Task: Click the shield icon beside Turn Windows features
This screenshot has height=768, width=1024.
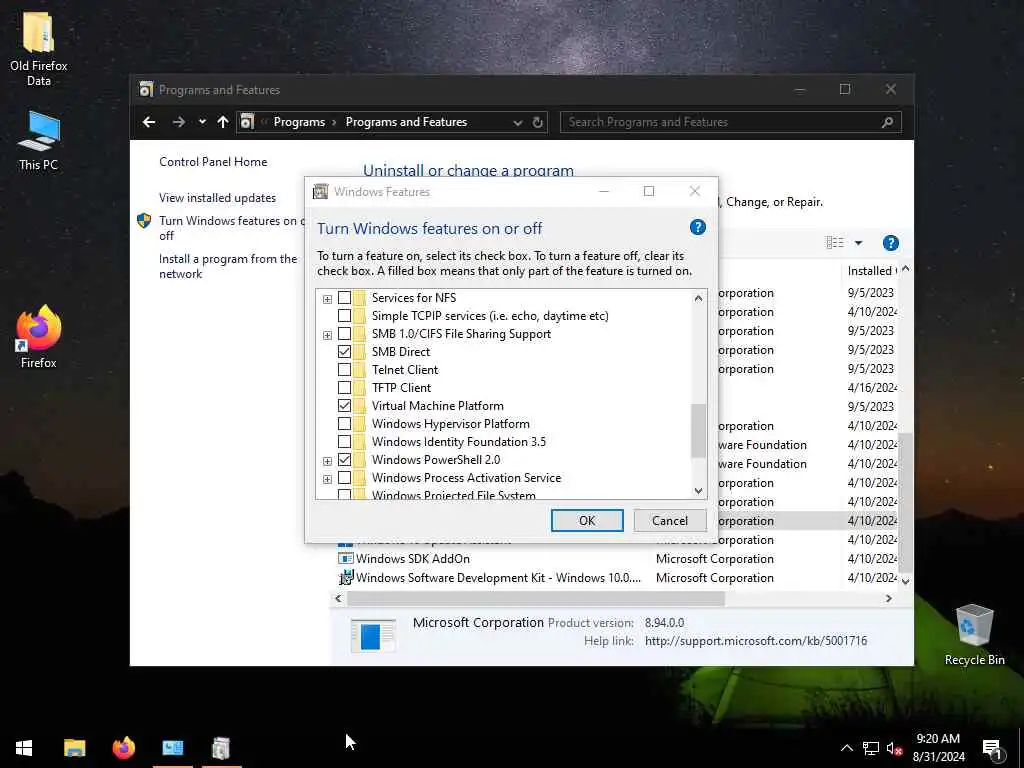Action: click(144, 221)
